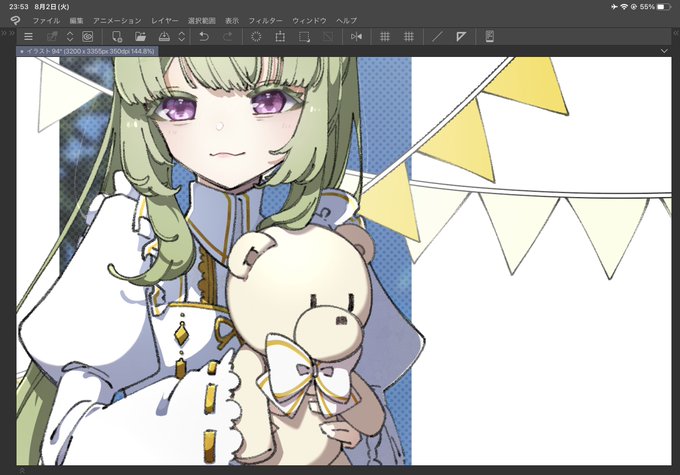
Task: Tap the 8月2日(火) date text
Action: click(x=52, y=7)
